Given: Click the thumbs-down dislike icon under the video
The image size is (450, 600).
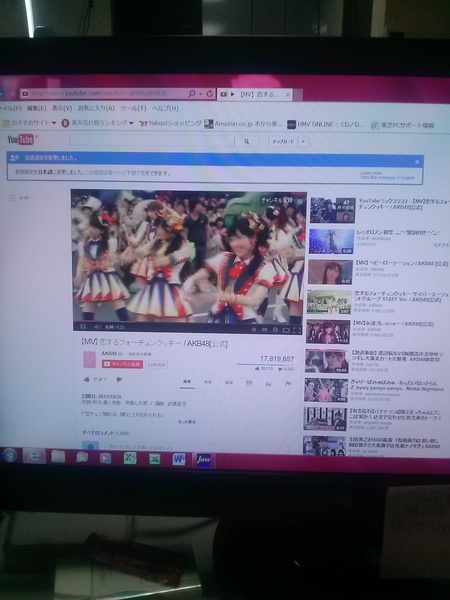Looking at the screenshot, I should pos(119,379).
